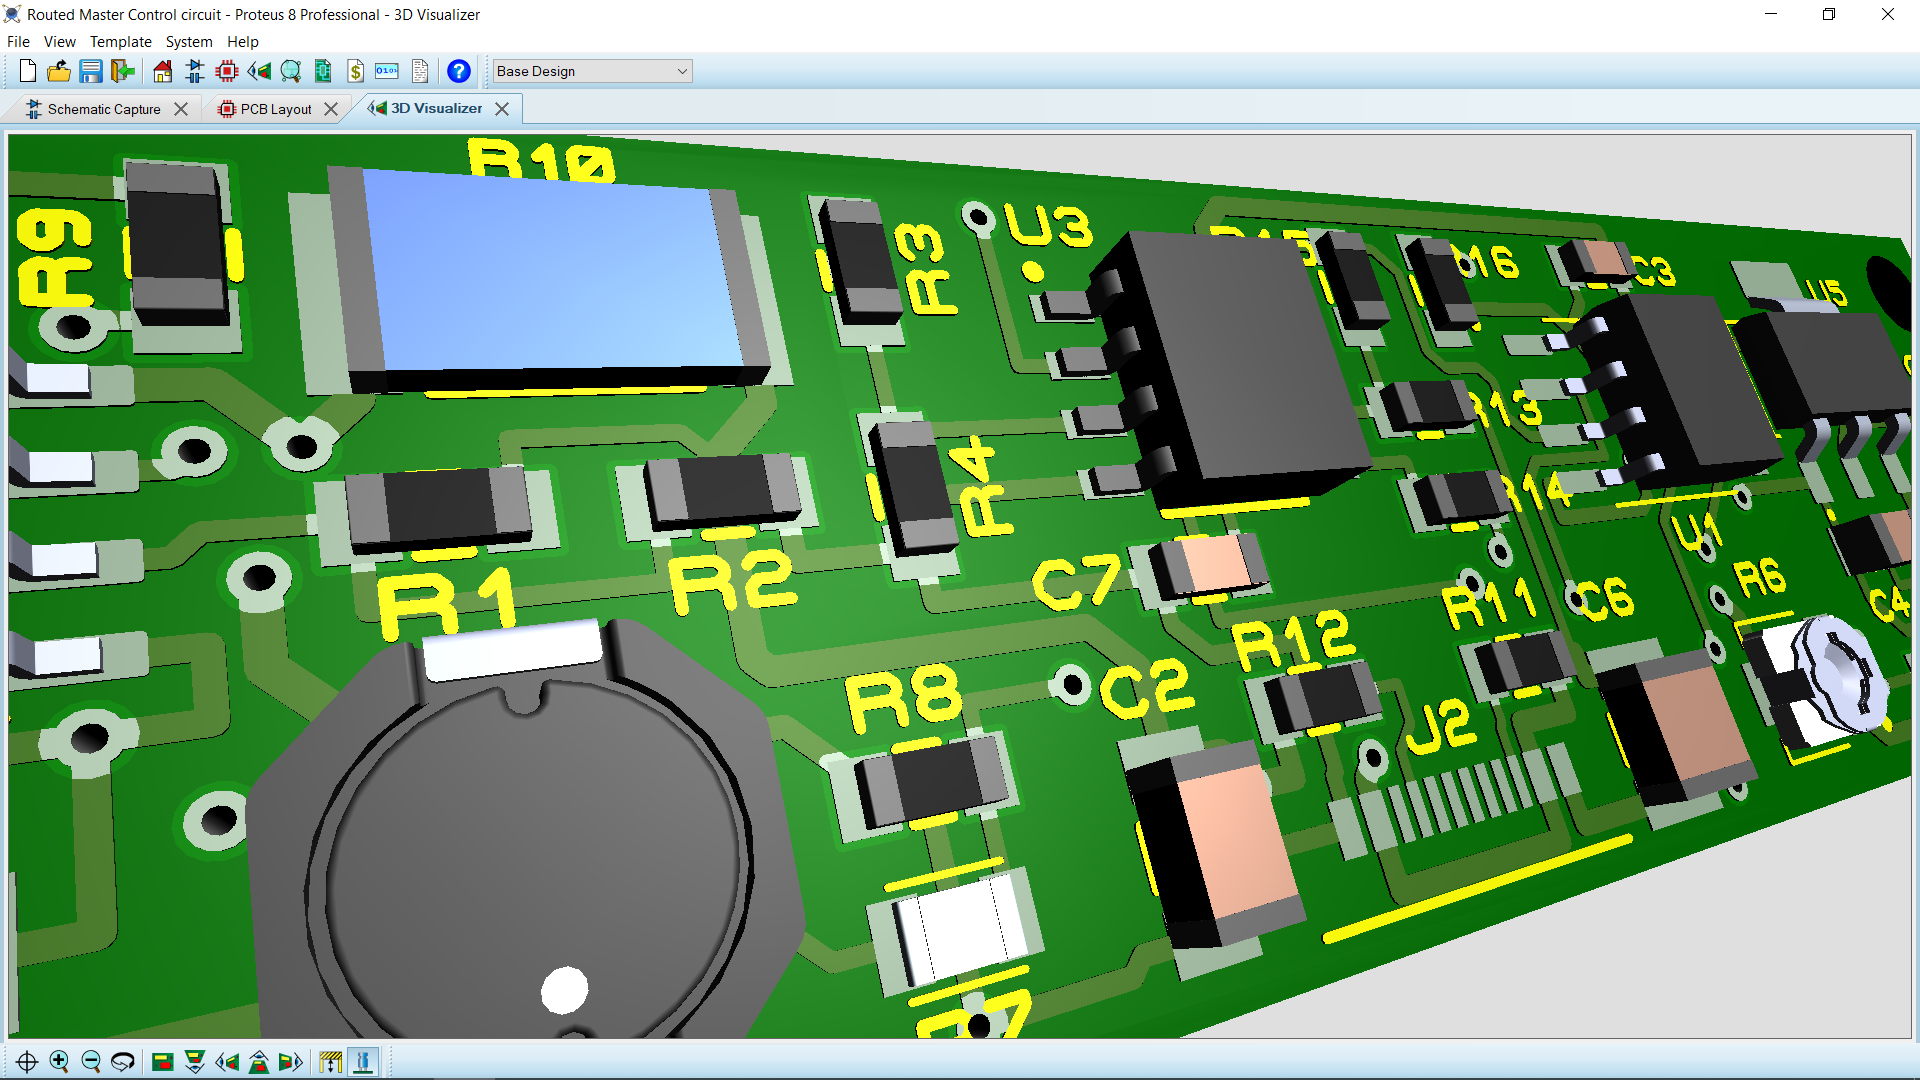Screen dimensions: 1920x1080
Task: Activate the 3D orbit rotation tool
Action: (x=123, y=1062)
